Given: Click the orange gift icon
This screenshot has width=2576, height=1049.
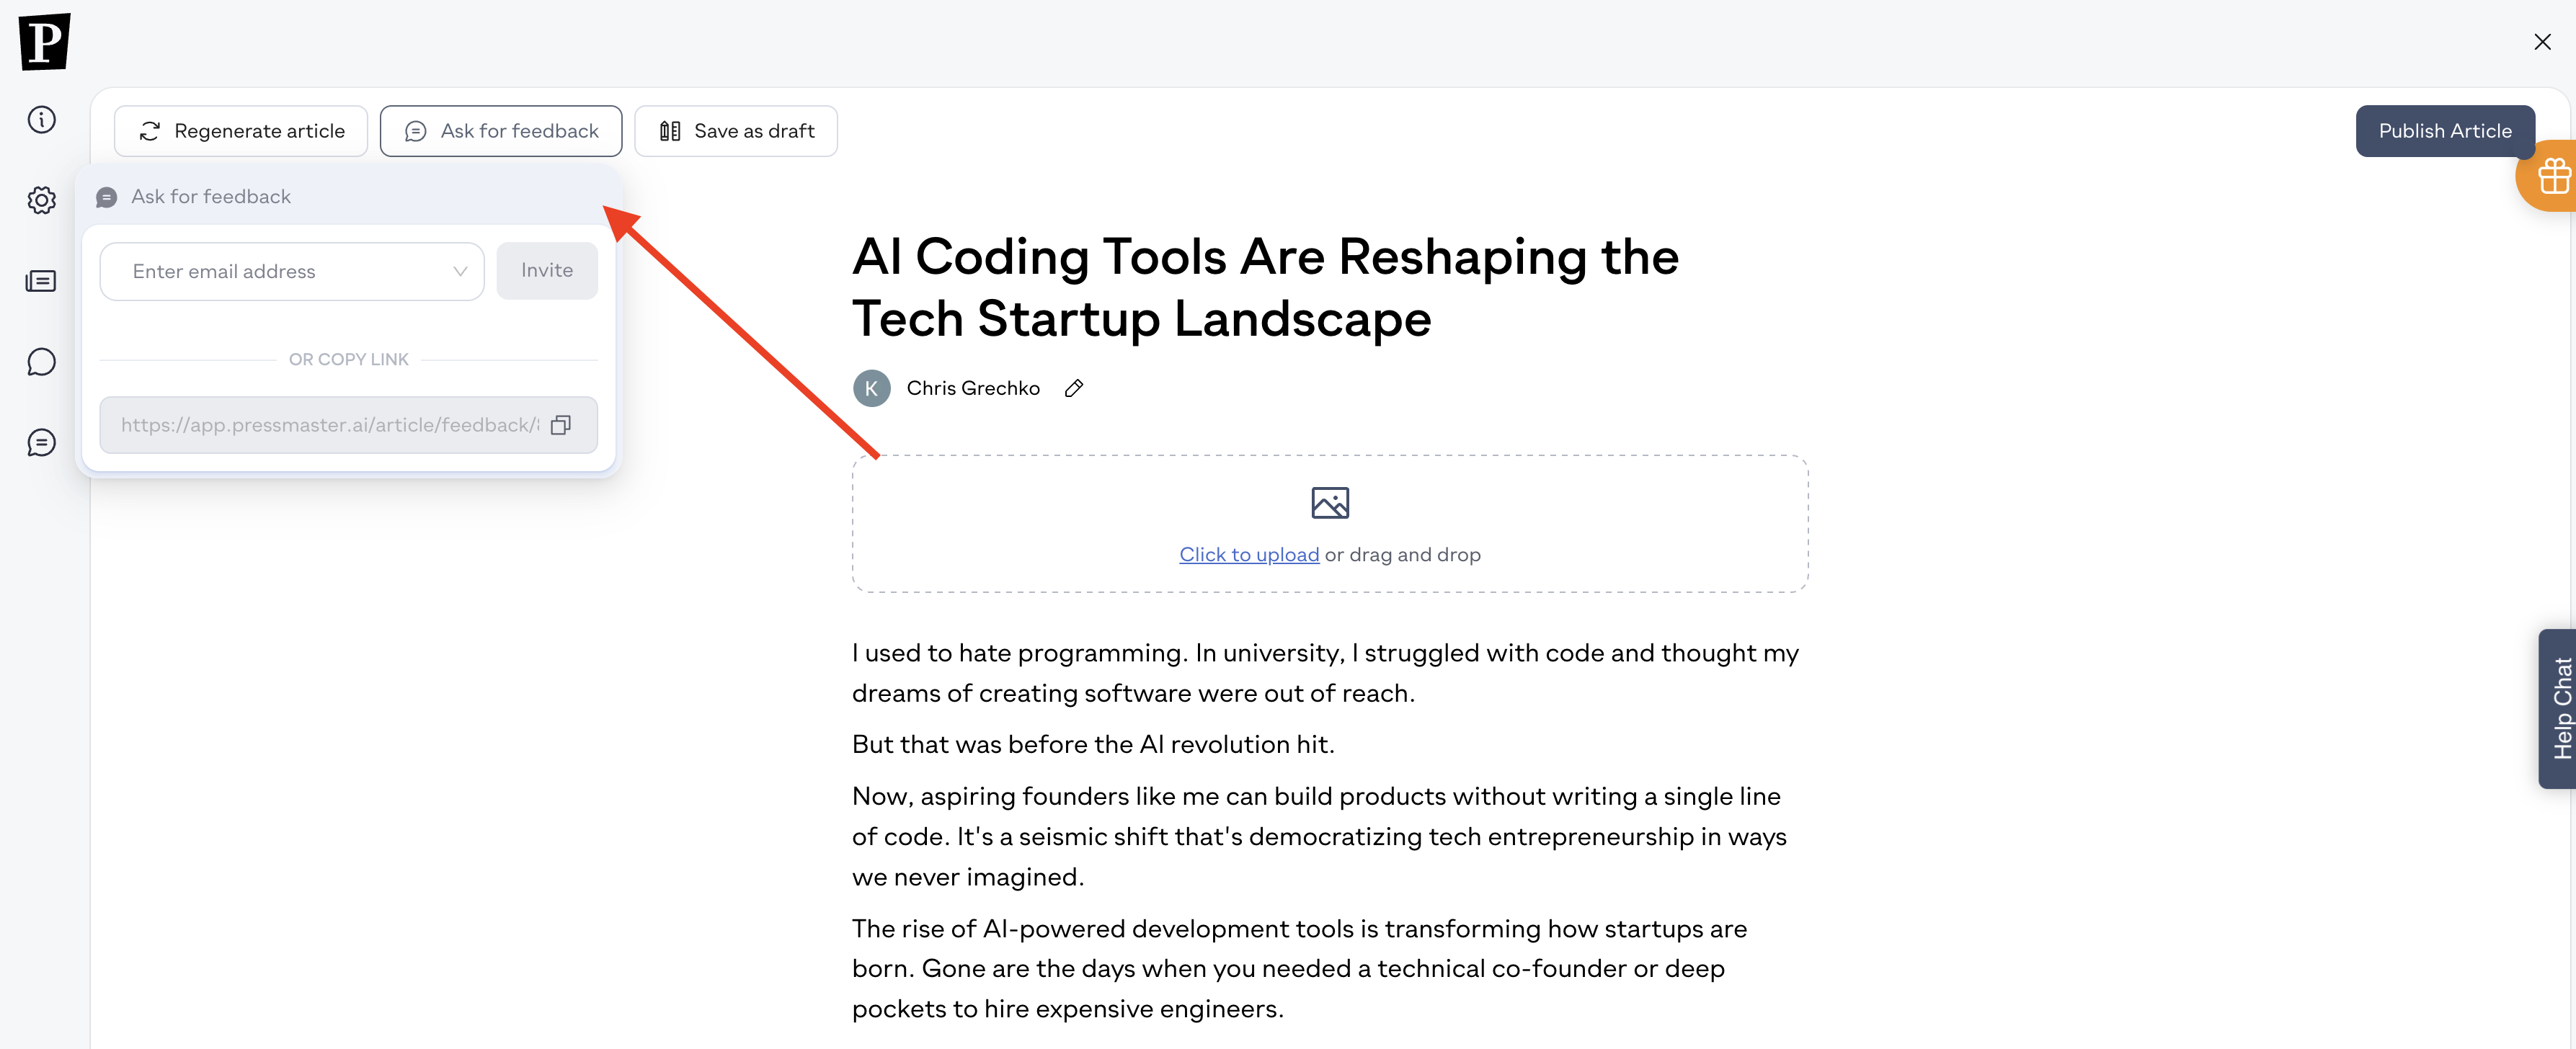Looking at the screenshot, I should pos(2551,176).
